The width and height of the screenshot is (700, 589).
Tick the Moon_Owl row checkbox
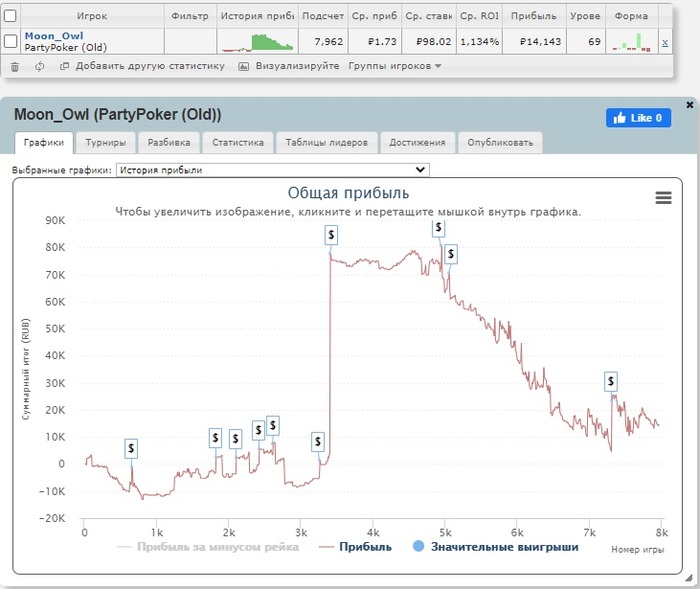coord(10,41)
